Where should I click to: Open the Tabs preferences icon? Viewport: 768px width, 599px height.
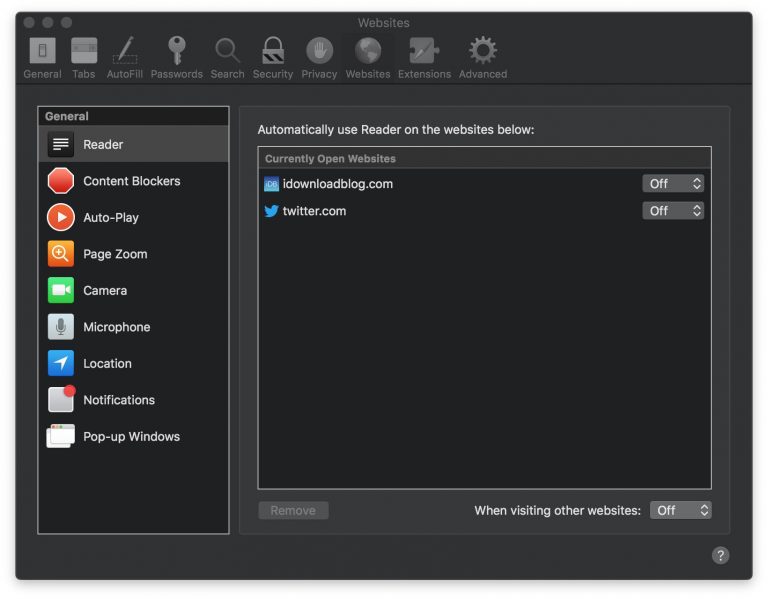pyautogui.click(x=84, y=50)
